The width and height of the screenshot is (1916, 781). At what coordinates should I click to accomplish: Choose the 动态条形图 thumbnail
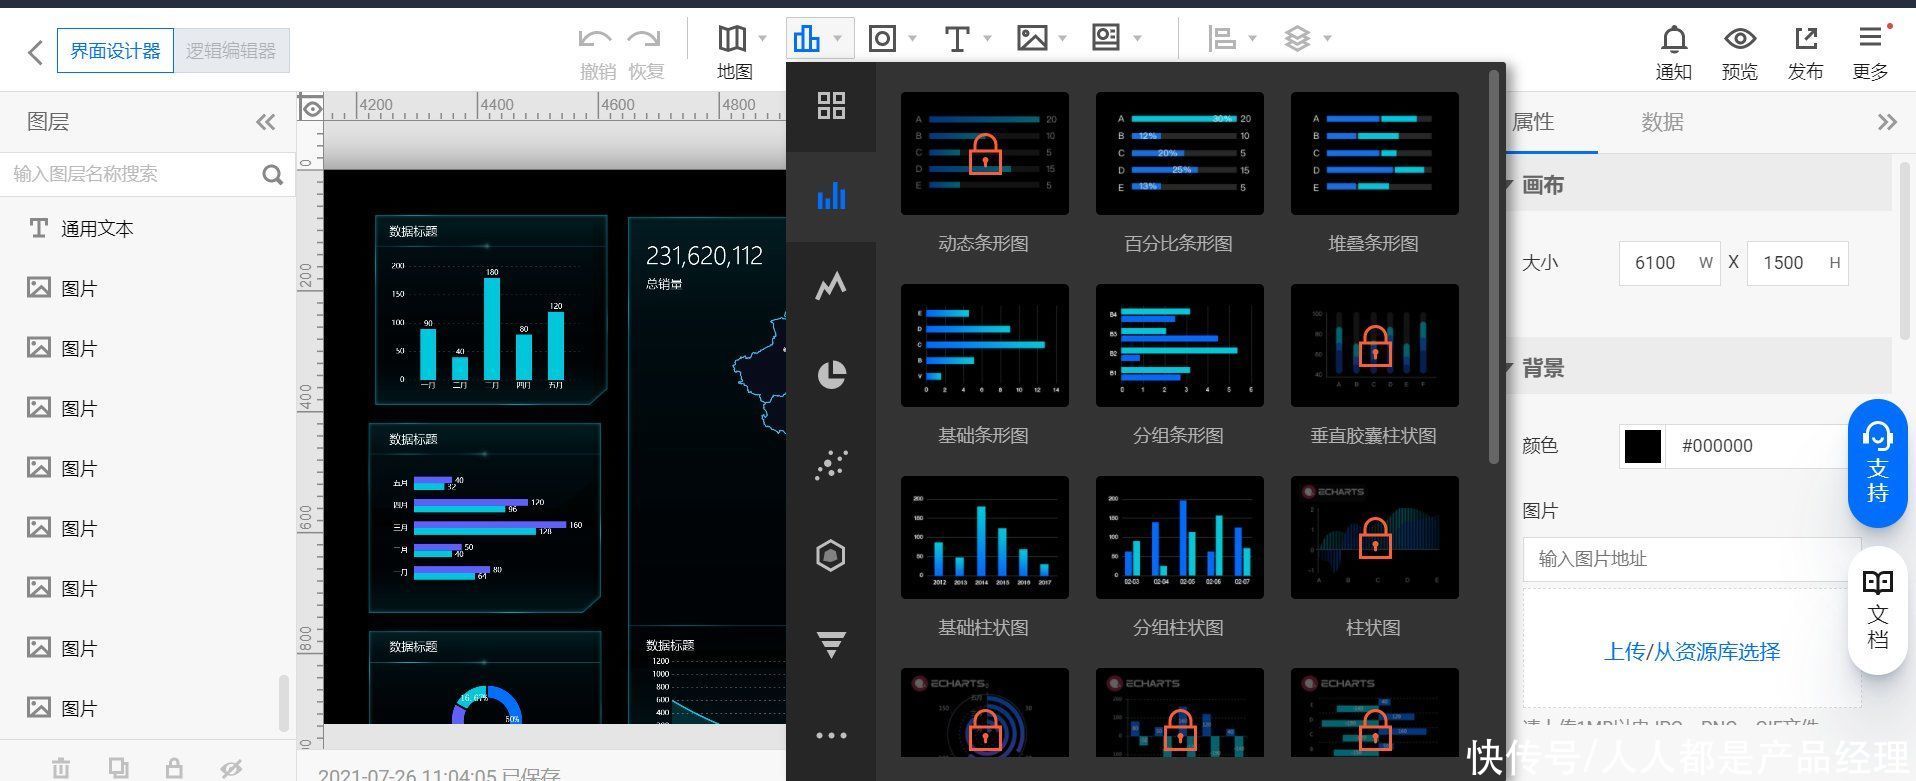pyautogui.click(x=985, y=154)
